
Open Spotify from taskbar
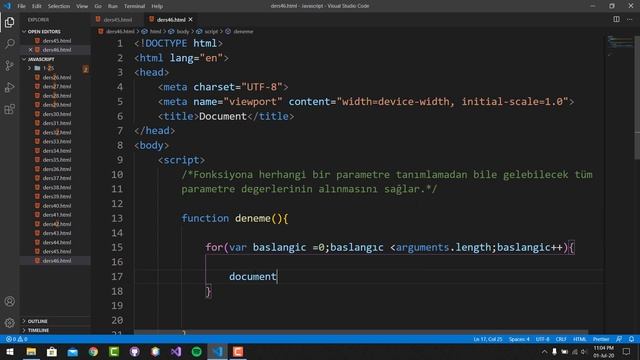(x=196, y=352)
